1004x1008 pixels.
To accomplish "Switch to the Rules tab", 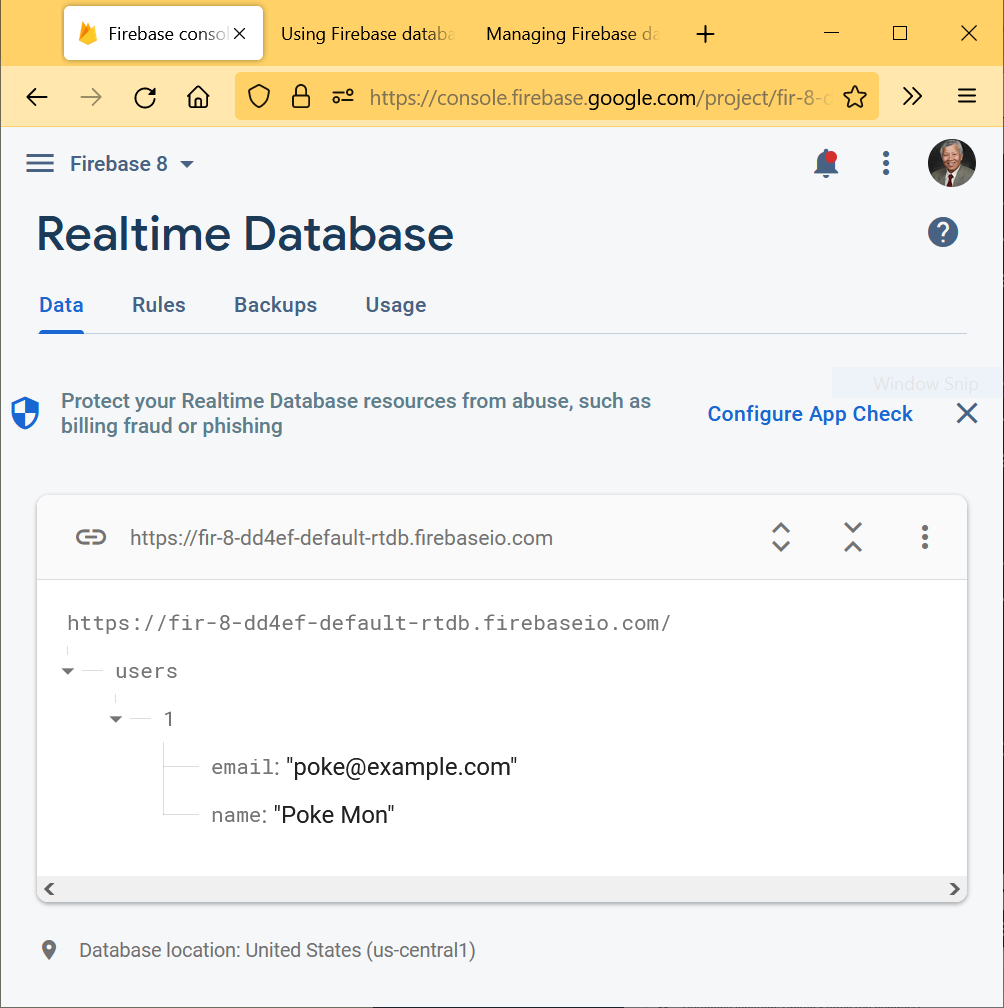I will tap(159, 305).
